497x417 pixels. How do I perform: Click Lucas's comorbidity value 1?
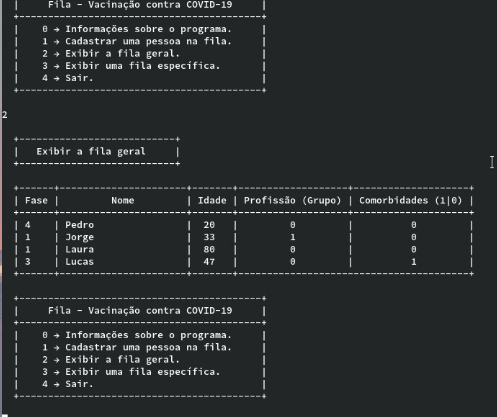coord(413,262)
